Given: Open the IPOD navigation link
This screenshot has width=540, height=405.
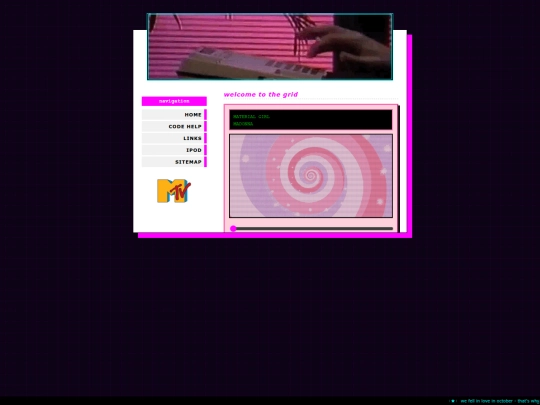Looking at the screenshot, I should [x=174, y=150].
